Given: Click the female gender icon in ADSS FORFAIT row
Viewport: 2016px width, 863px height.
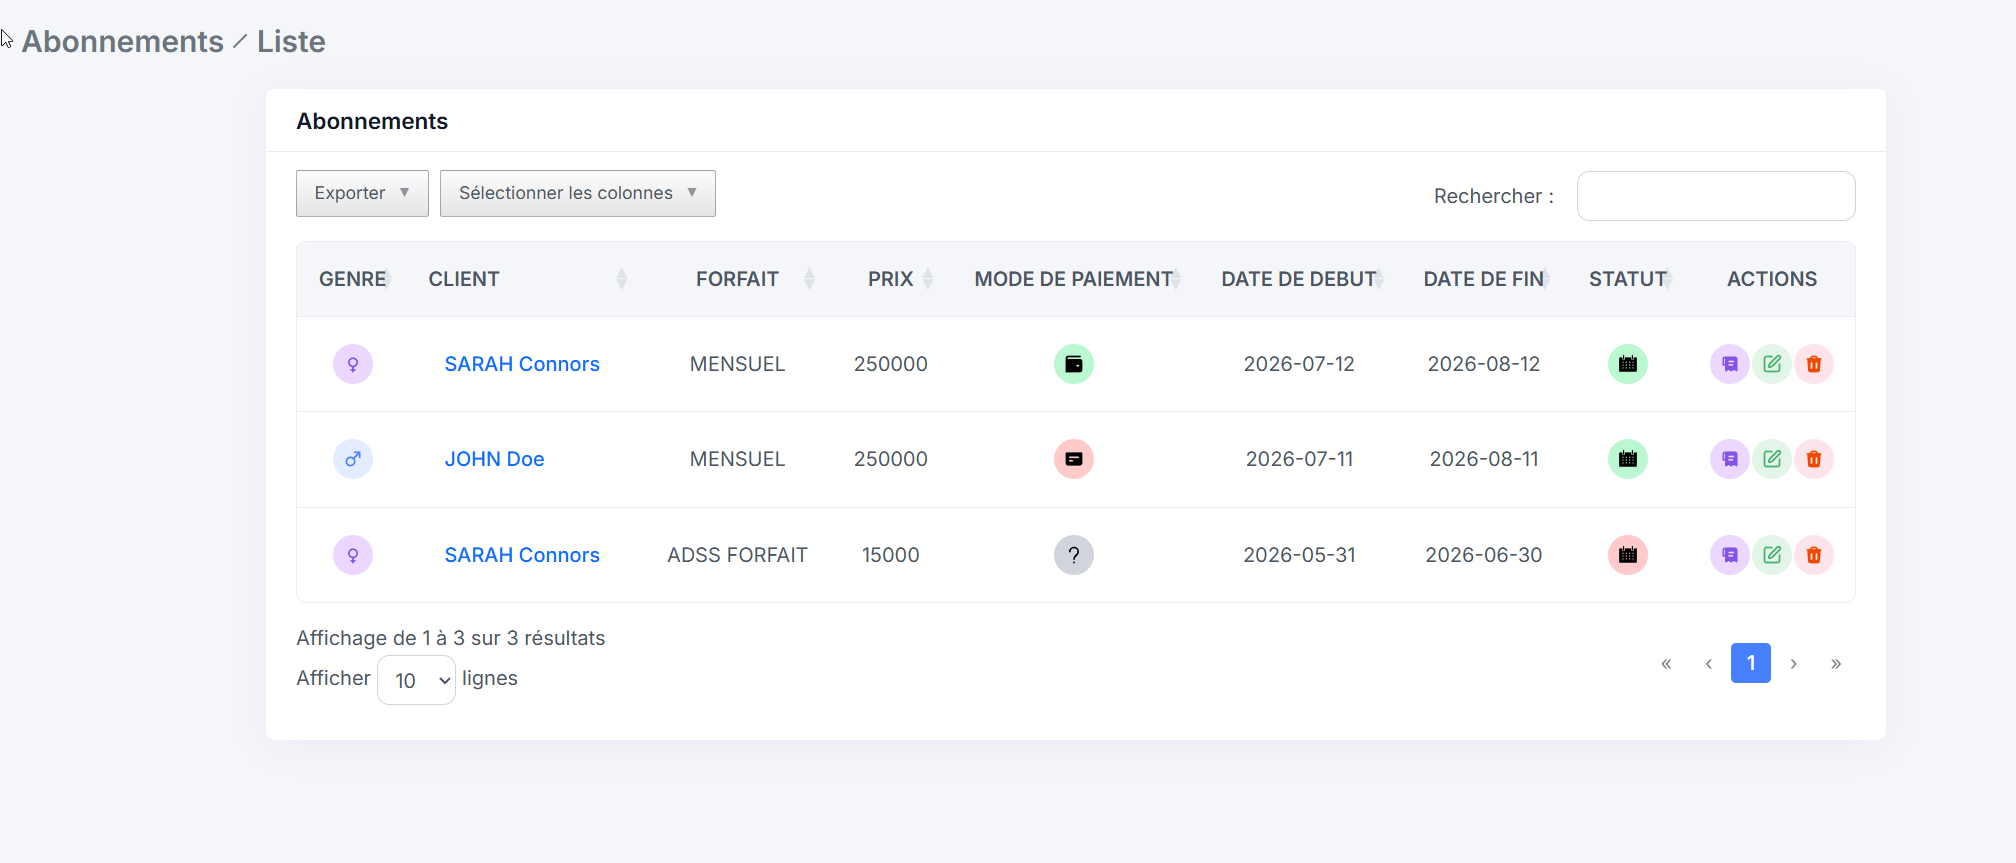Looking at the screenshot, I should [353, 555].
